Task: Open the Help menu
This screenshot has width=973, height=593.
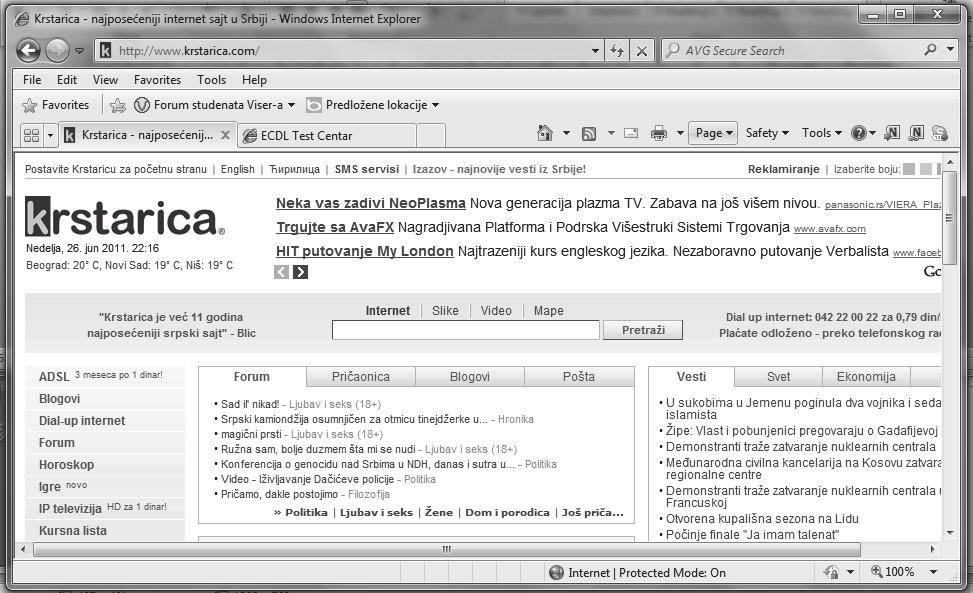Action: click(x=254, y=79)
